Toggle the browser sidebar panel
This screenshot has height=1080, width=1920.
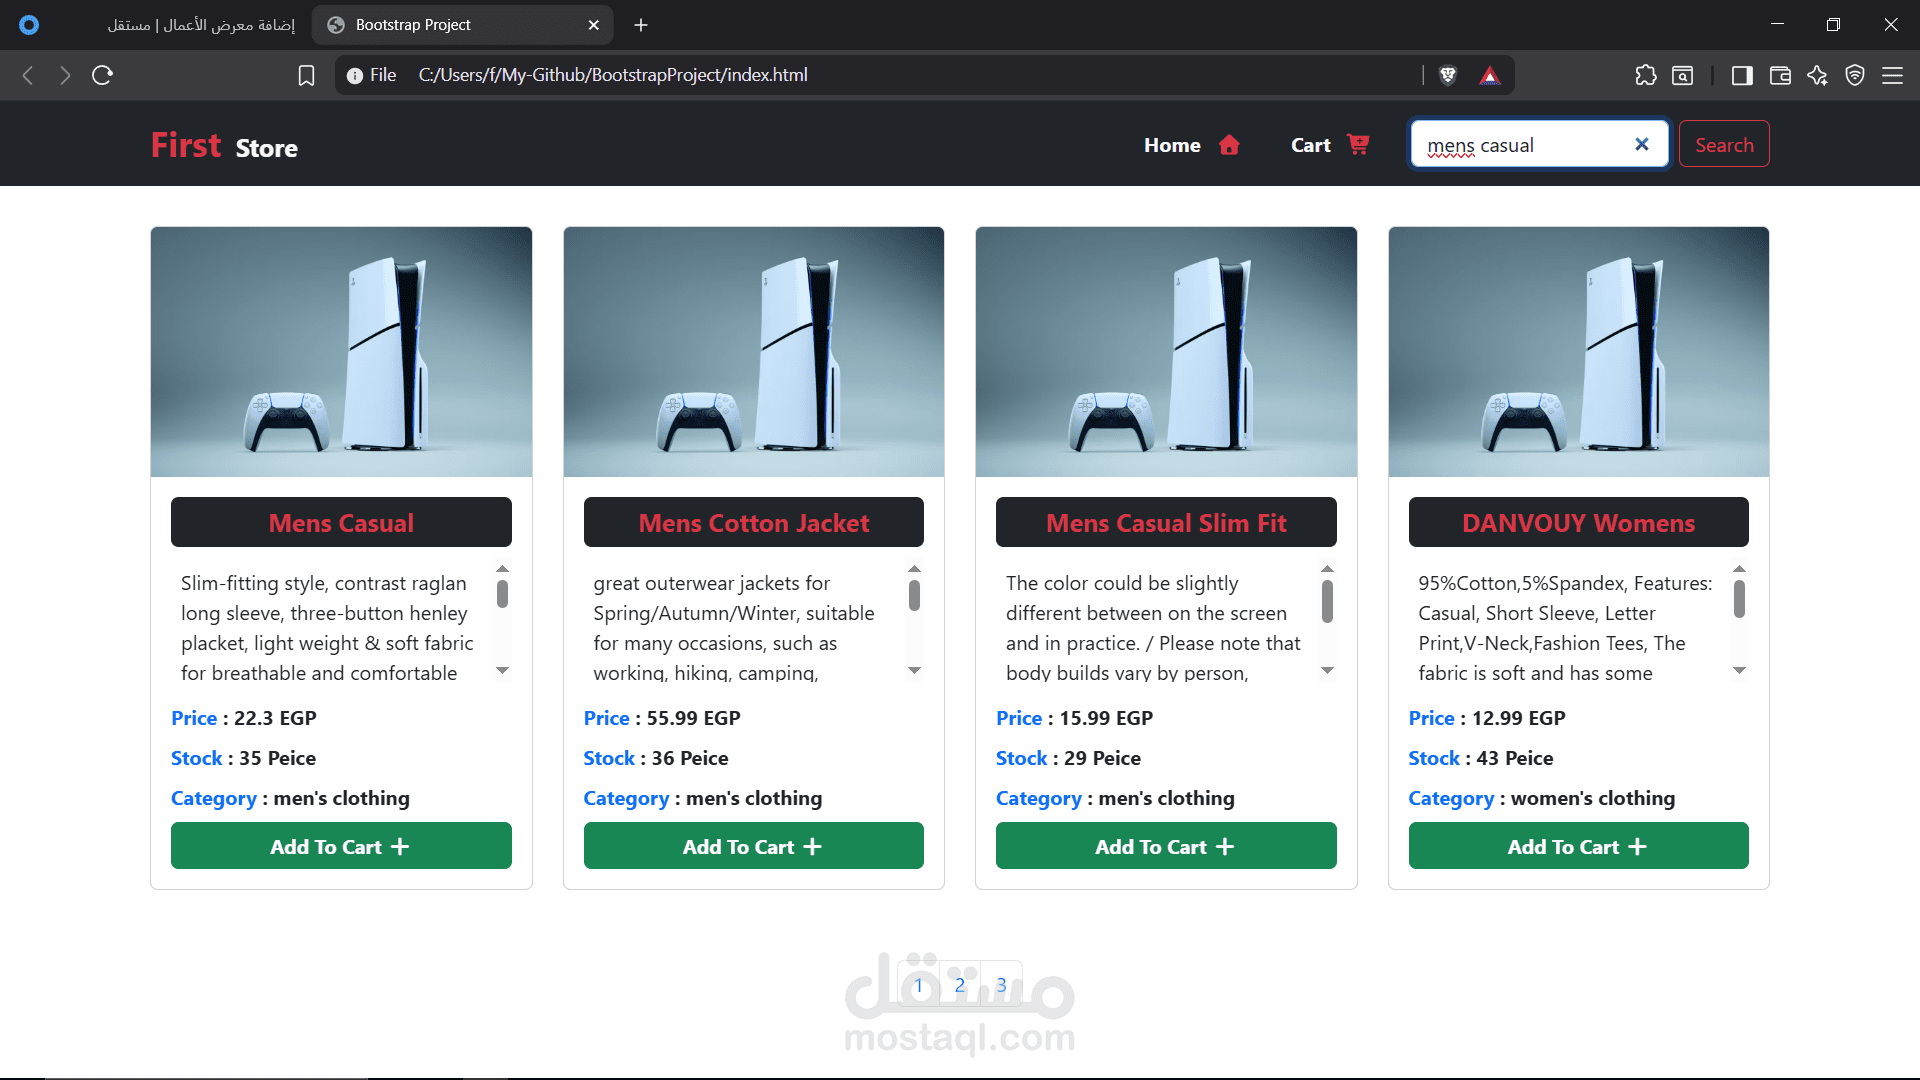pos(1742,75)
